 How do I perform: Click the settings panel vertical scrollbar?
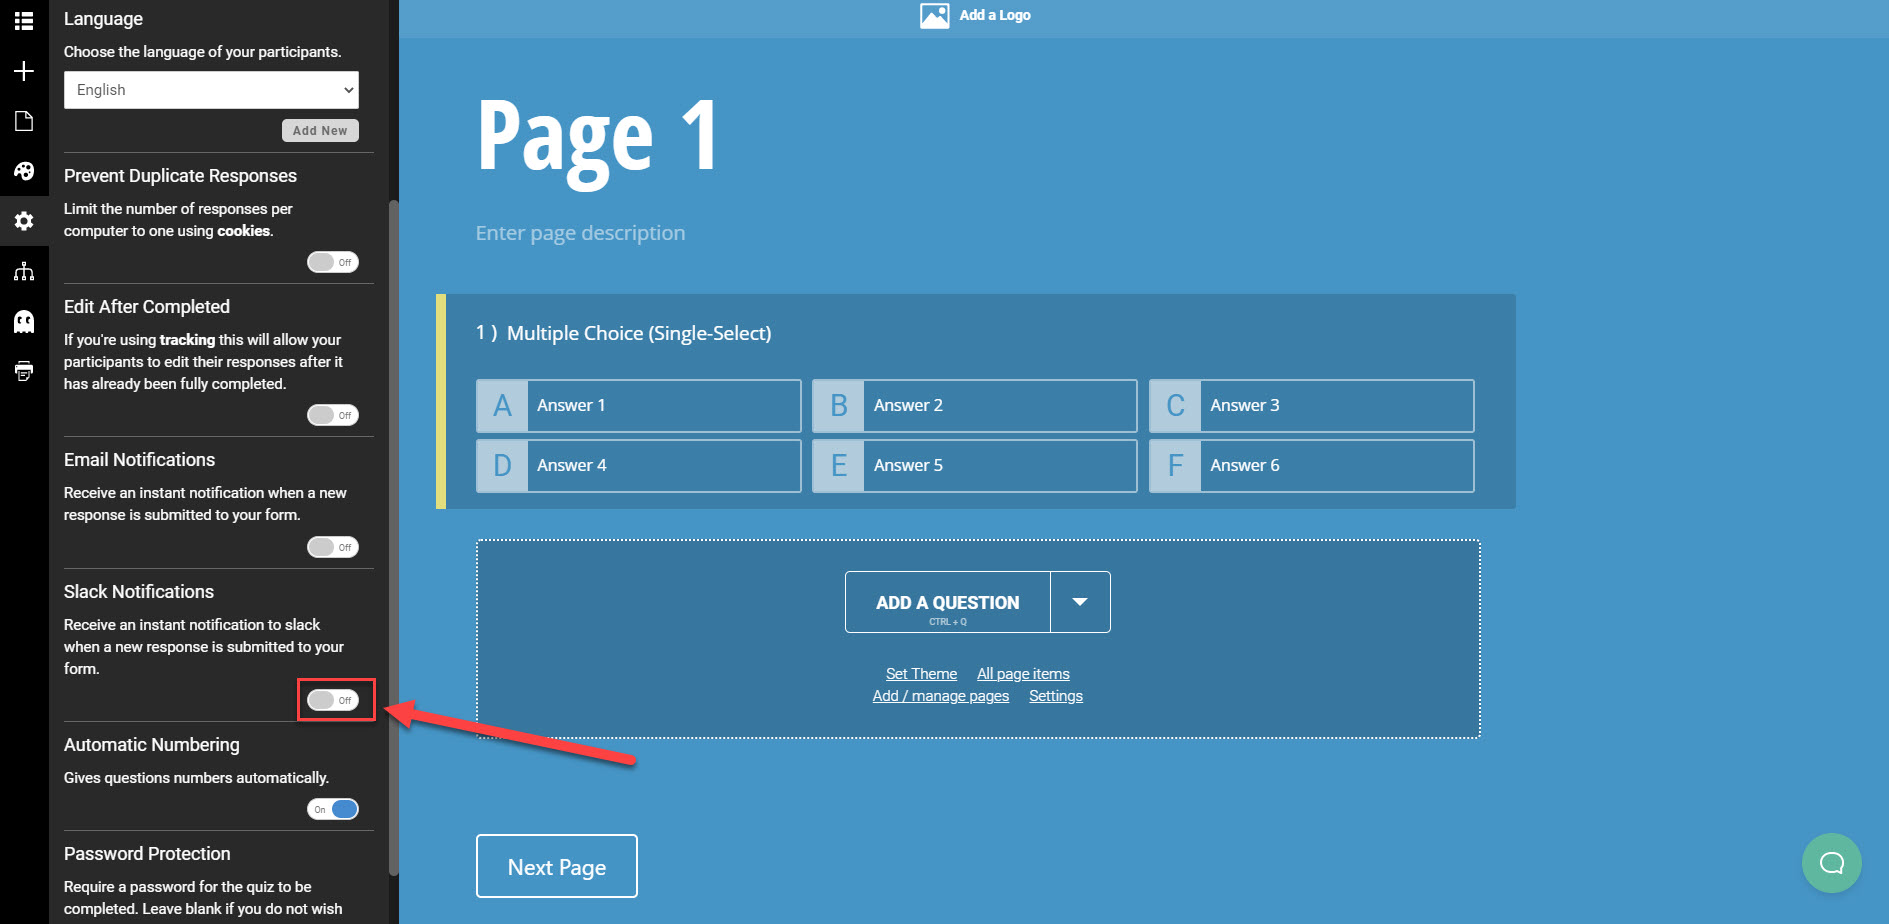coord(393,538)
